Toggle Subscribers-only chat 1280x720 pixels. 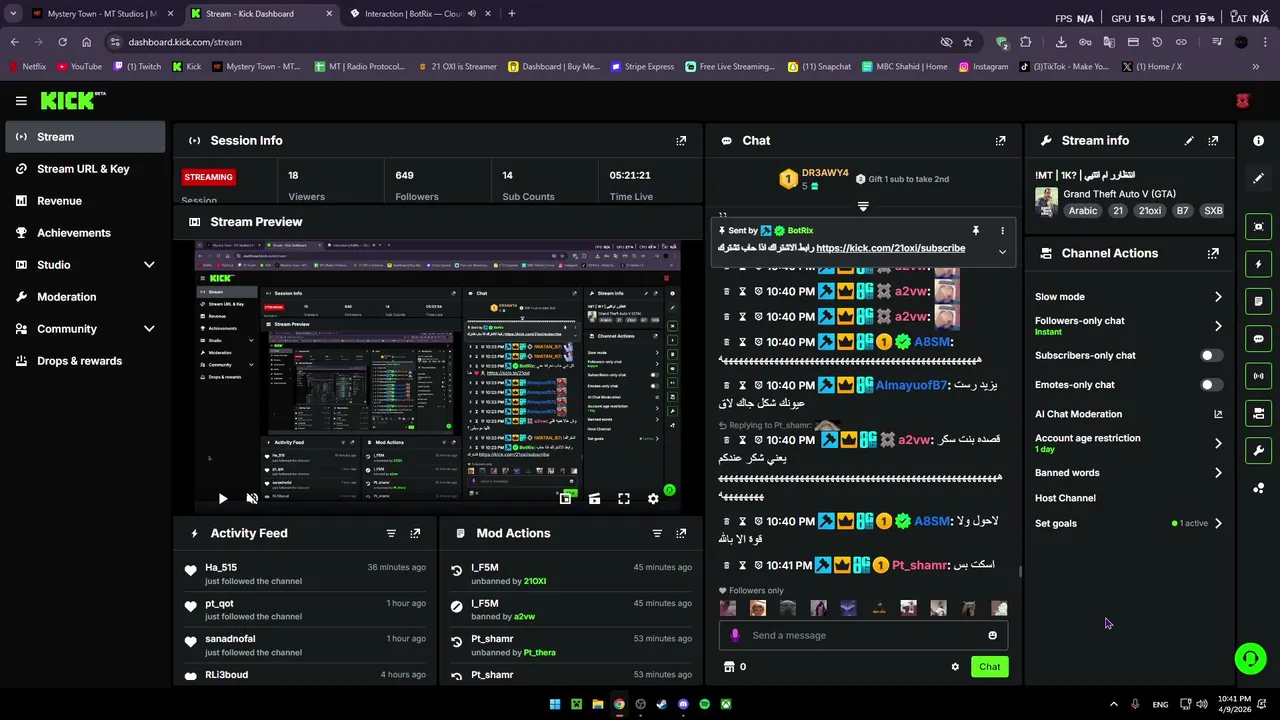pyautogui.click(x=1210, y=356)
